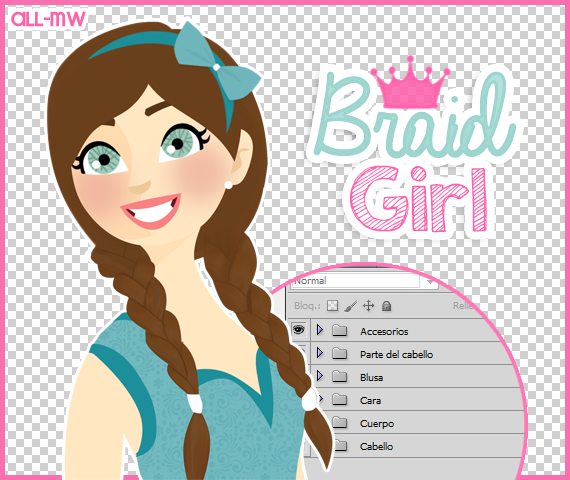This screenshot has height=480, width=570.
Task: Click the lock position move icon
Action: [369, 306]
